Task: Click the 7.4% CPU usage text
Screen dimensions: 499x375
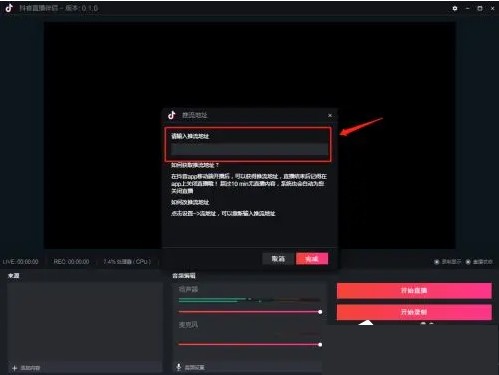Action: (127, 262)
